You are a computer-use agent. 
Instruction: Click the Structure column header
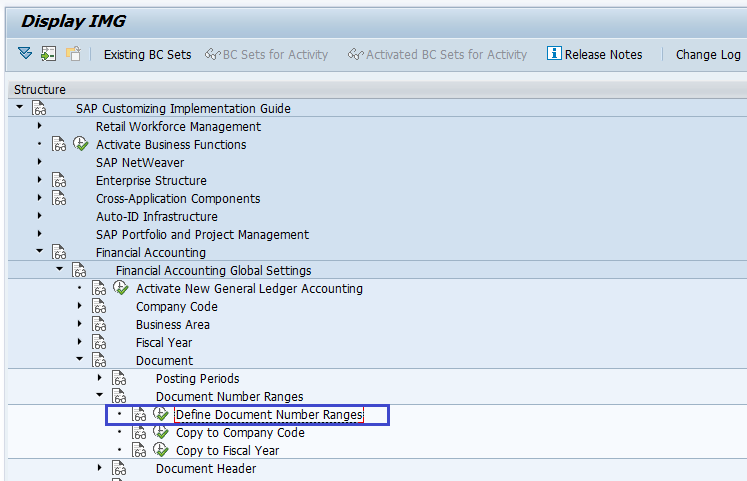pos(40,90)
